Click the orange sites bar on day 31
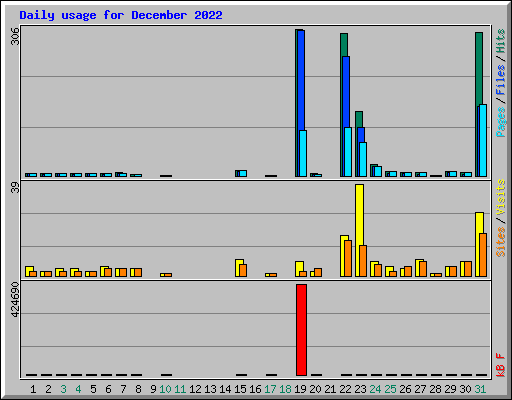Image resolution: width=512 pixels, height=400 pixels. click(483, 255)
